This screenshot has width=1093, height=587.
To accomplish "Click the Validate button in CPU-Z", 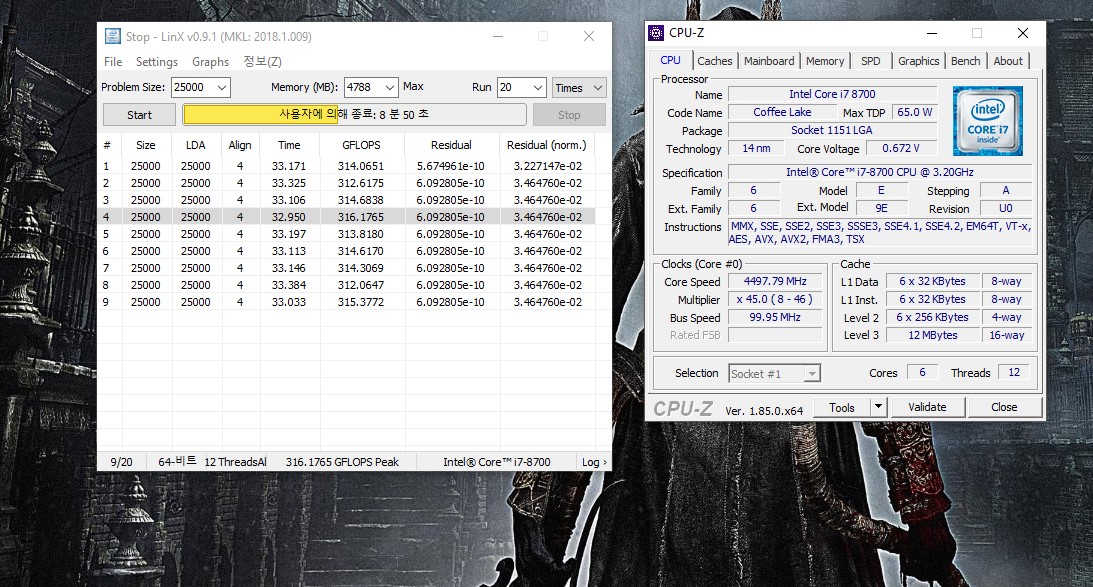I will pyautogui.click(x=927, y=407).
